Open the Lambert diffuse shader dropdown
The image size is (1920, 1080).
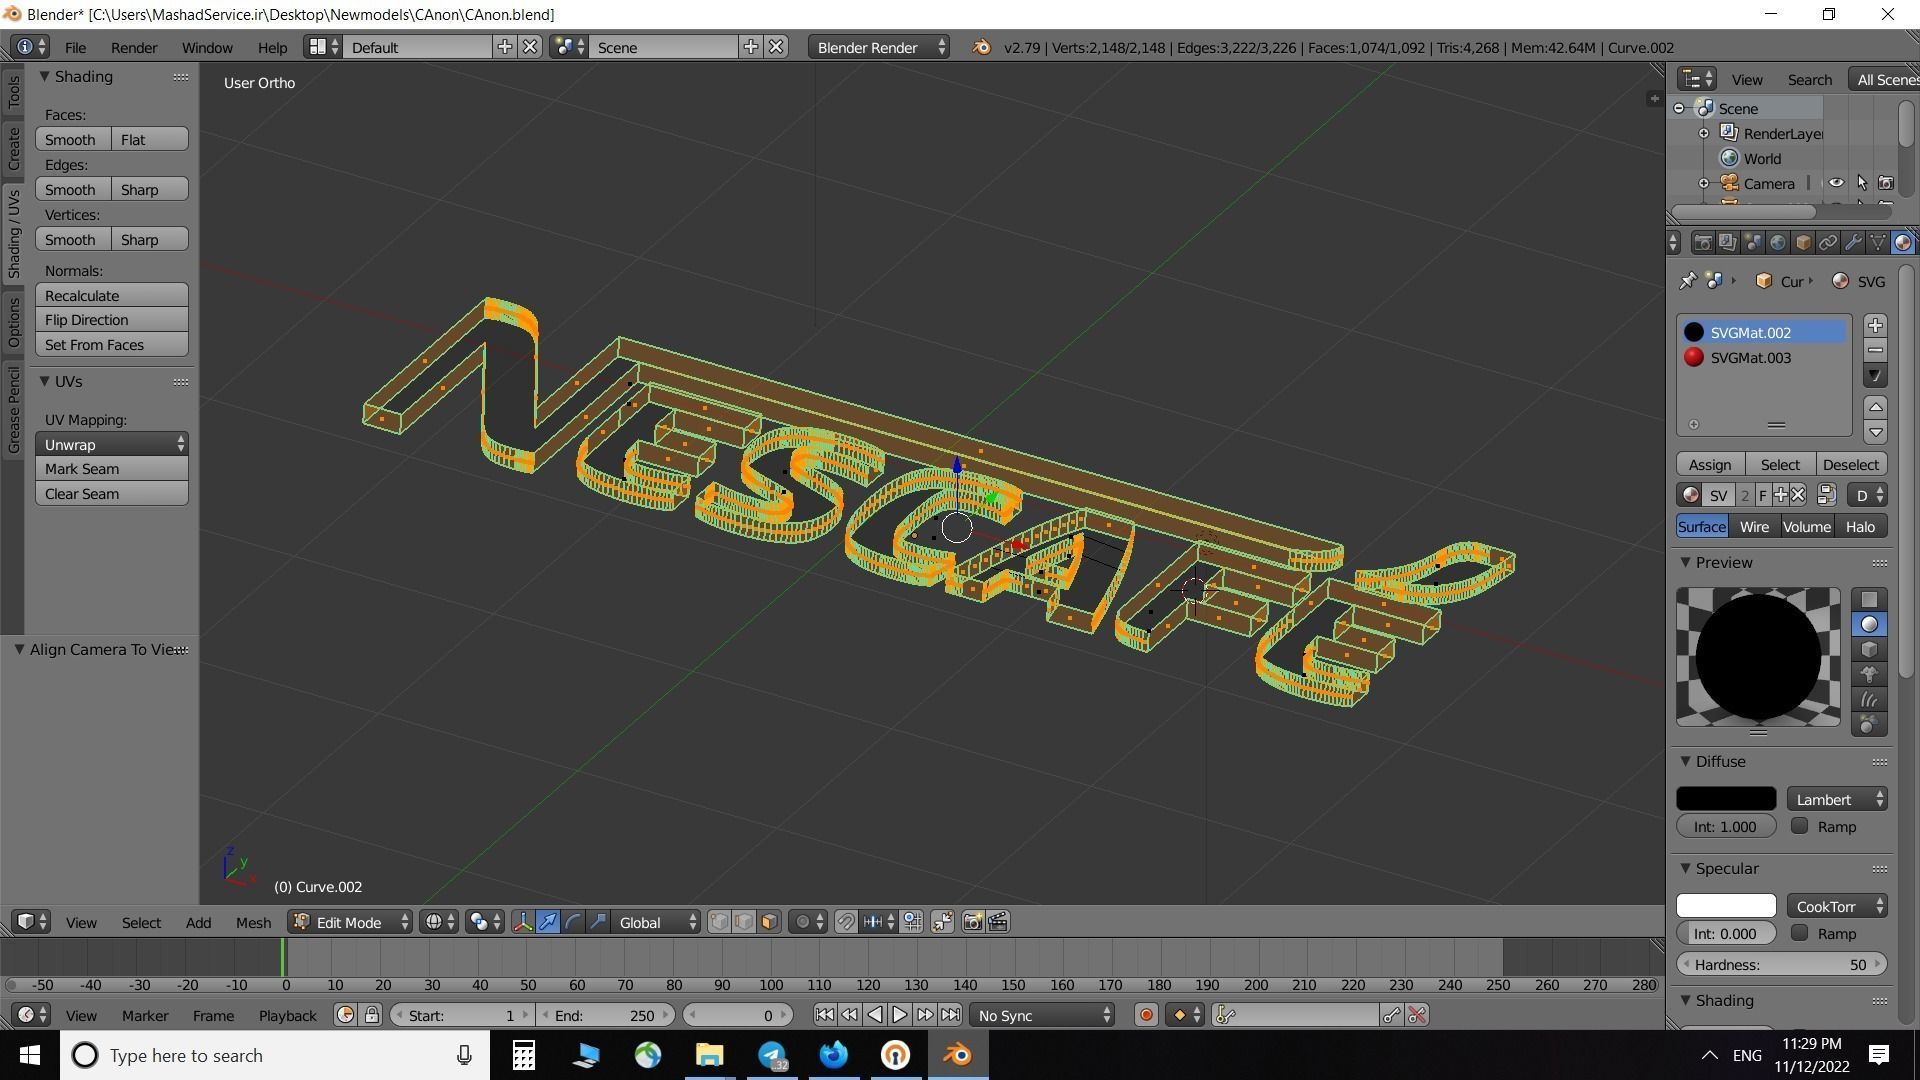[1837, 799]
